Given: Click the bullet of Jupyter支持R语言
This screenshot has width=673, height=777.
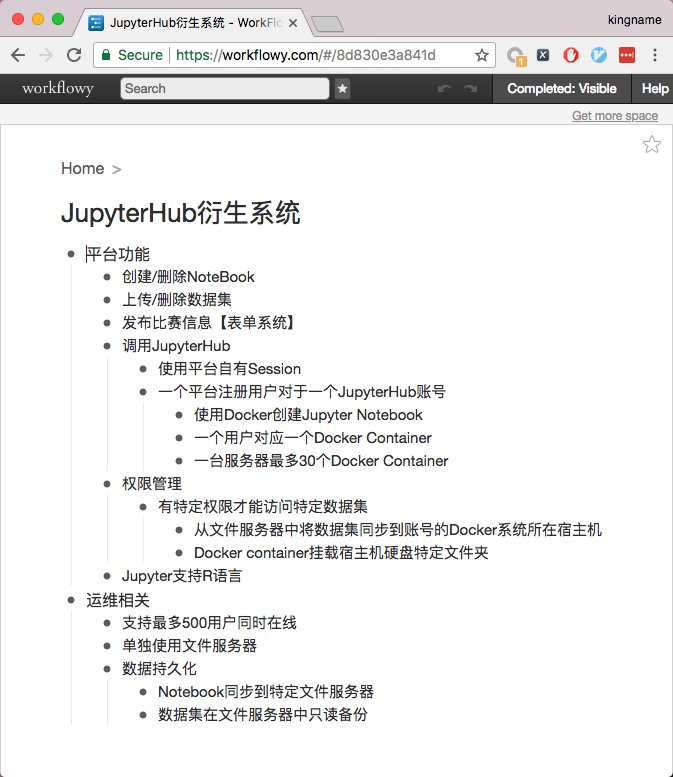Looking at the screenshot, I should (107, 576).
